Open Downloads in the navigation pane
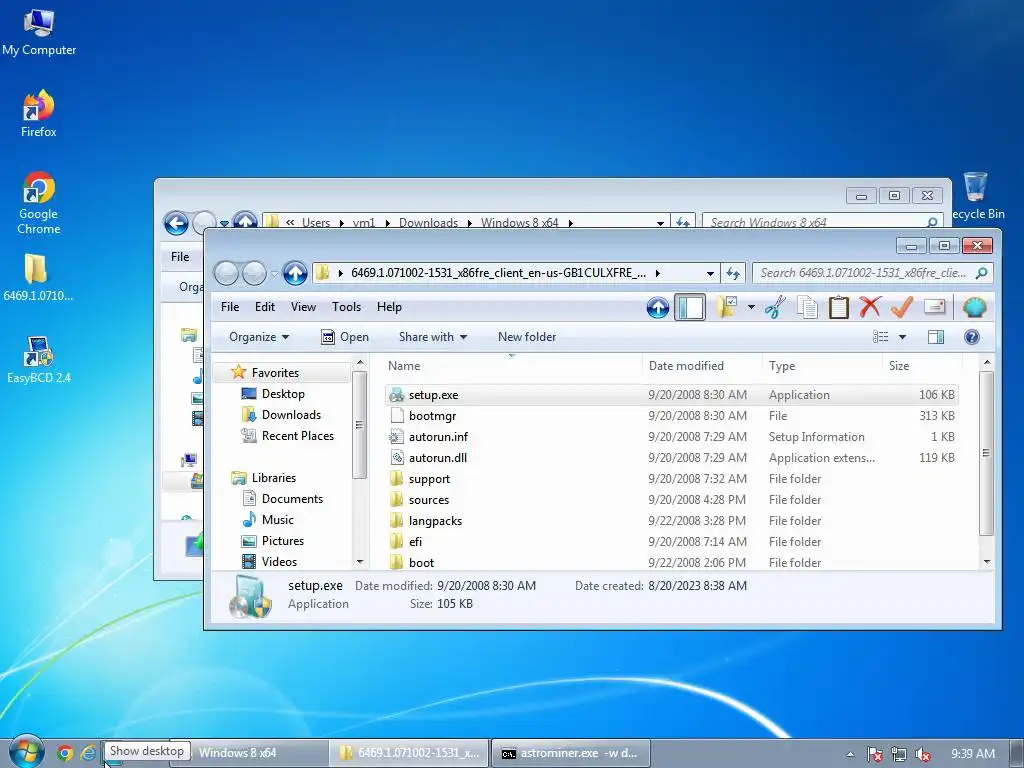This screenshot has height=768, width=1024. click(x=291, y=415)
